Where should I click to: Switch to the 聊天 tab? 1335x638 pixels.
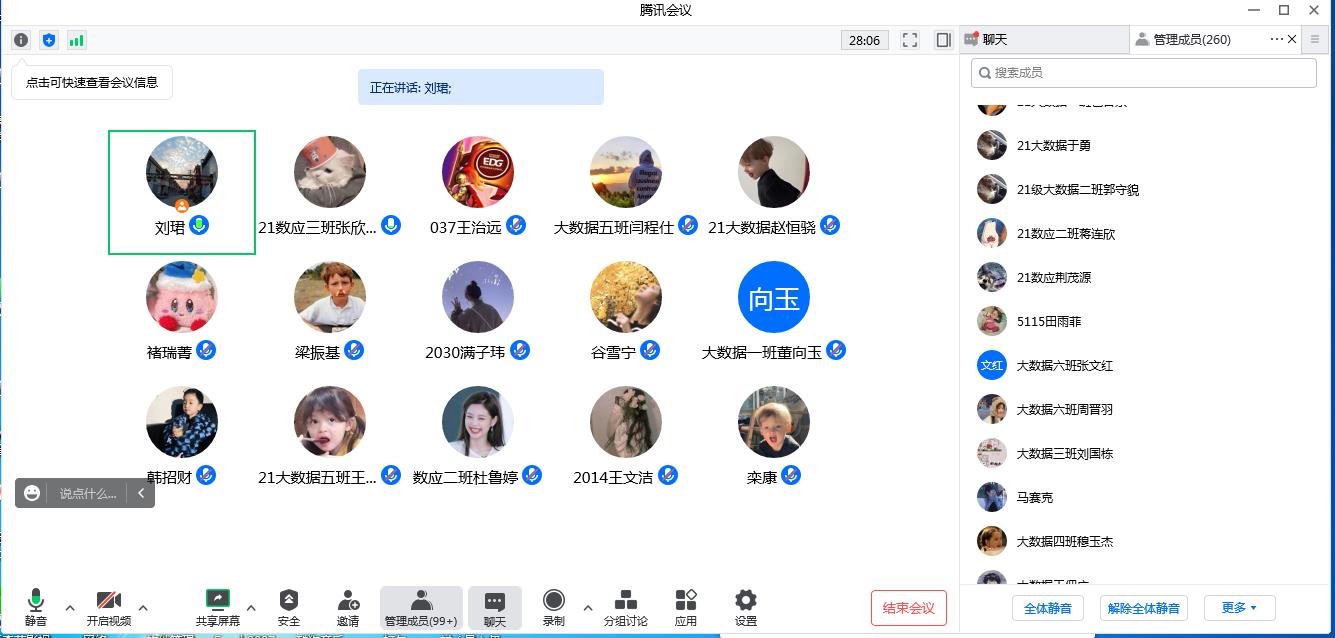coord(1043,40)
